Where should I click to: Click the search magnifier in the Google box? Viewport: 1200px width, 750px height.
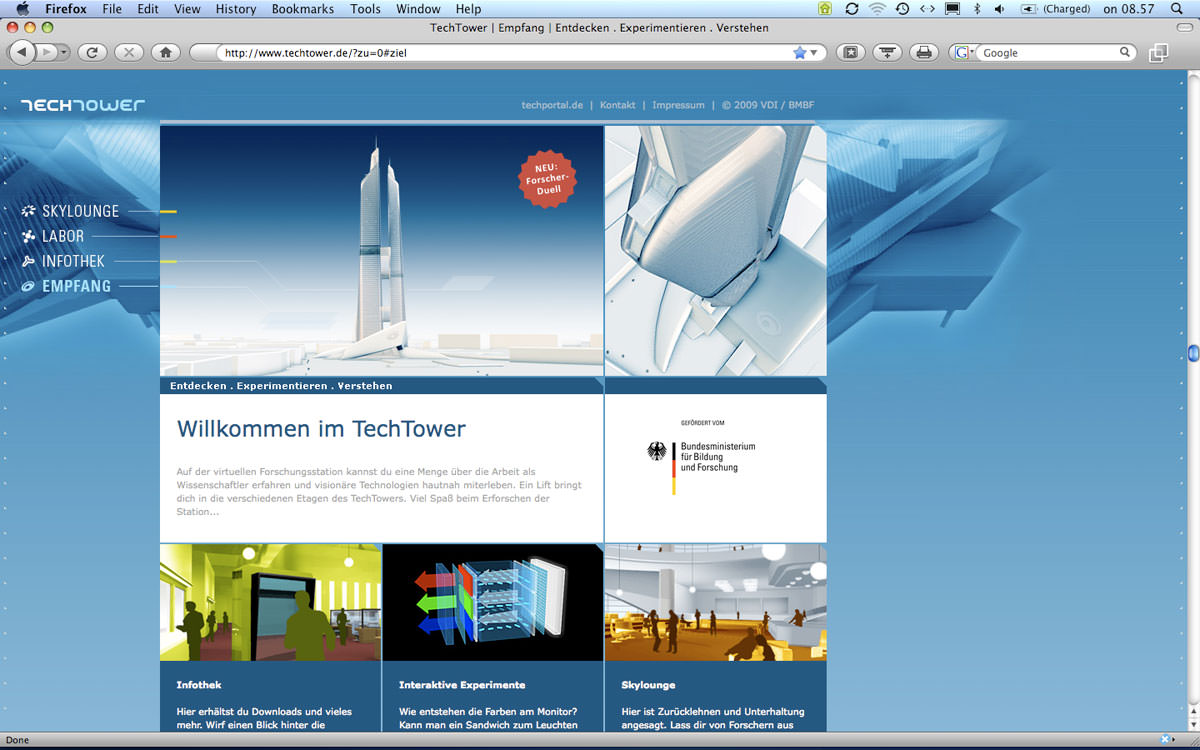coord(1125,52)
